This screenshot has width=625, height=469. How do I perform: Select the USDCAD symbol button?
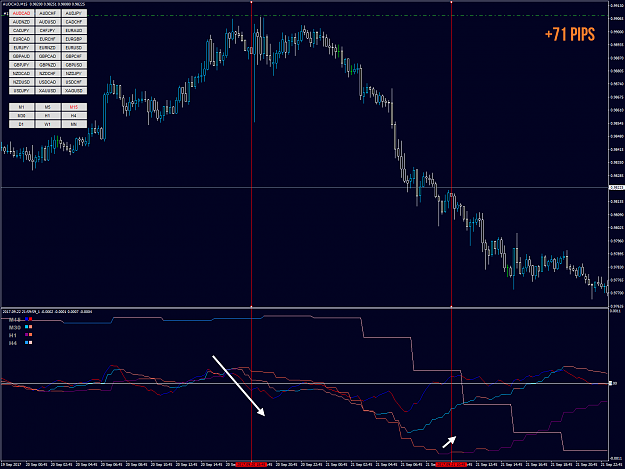(x=47, y=82)
